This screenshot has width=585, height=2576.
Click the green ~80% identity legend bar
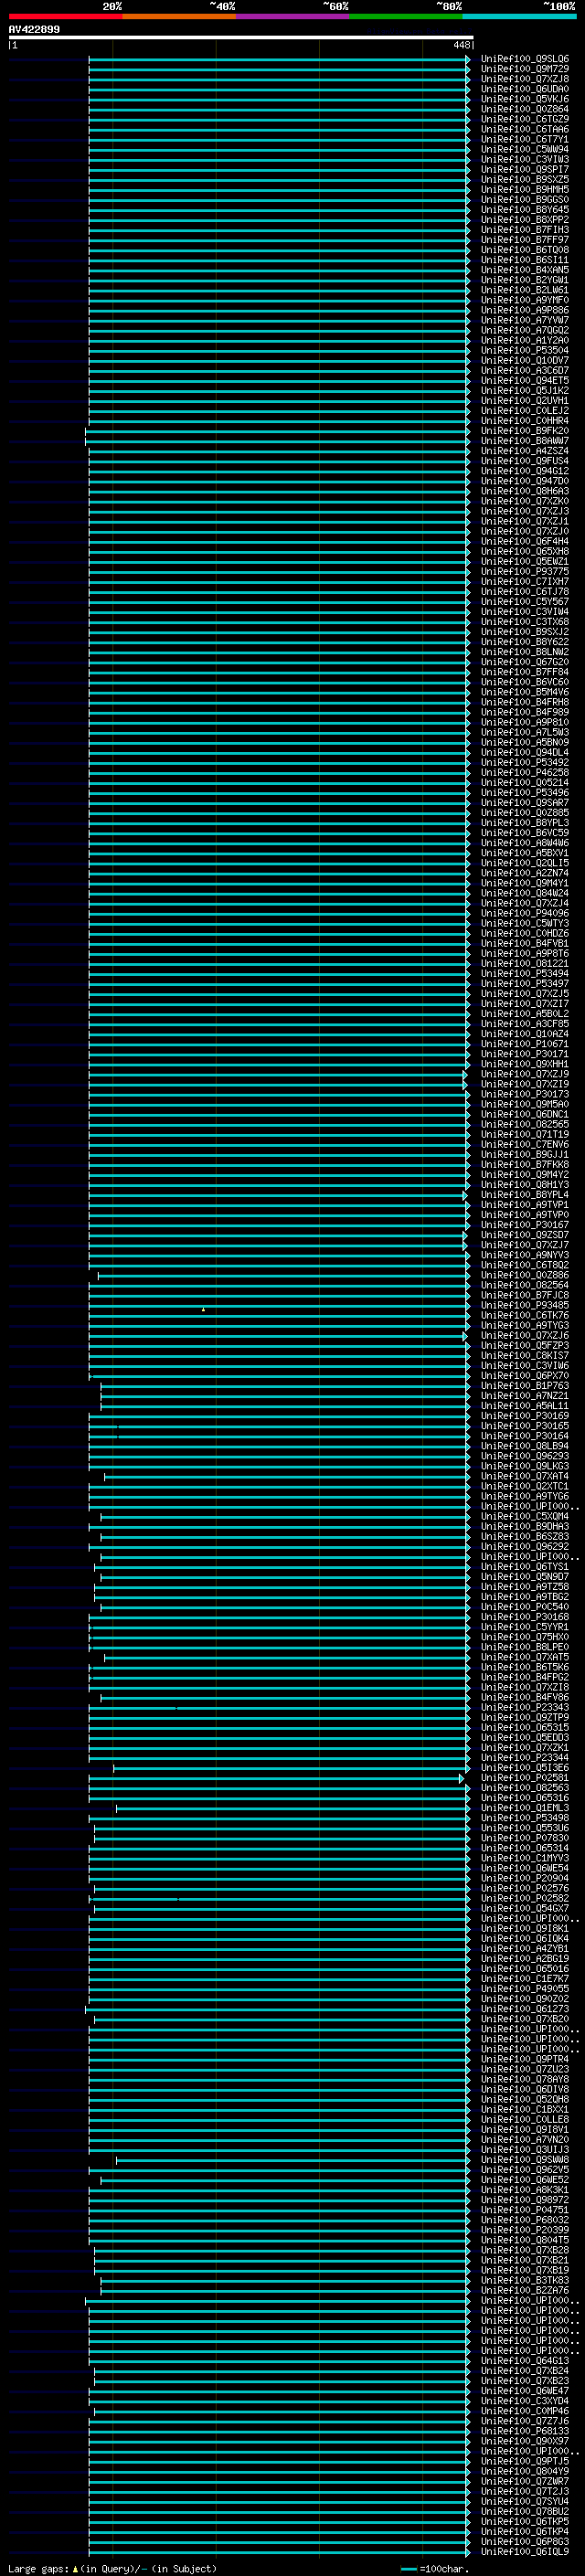[x=406, y=16]
